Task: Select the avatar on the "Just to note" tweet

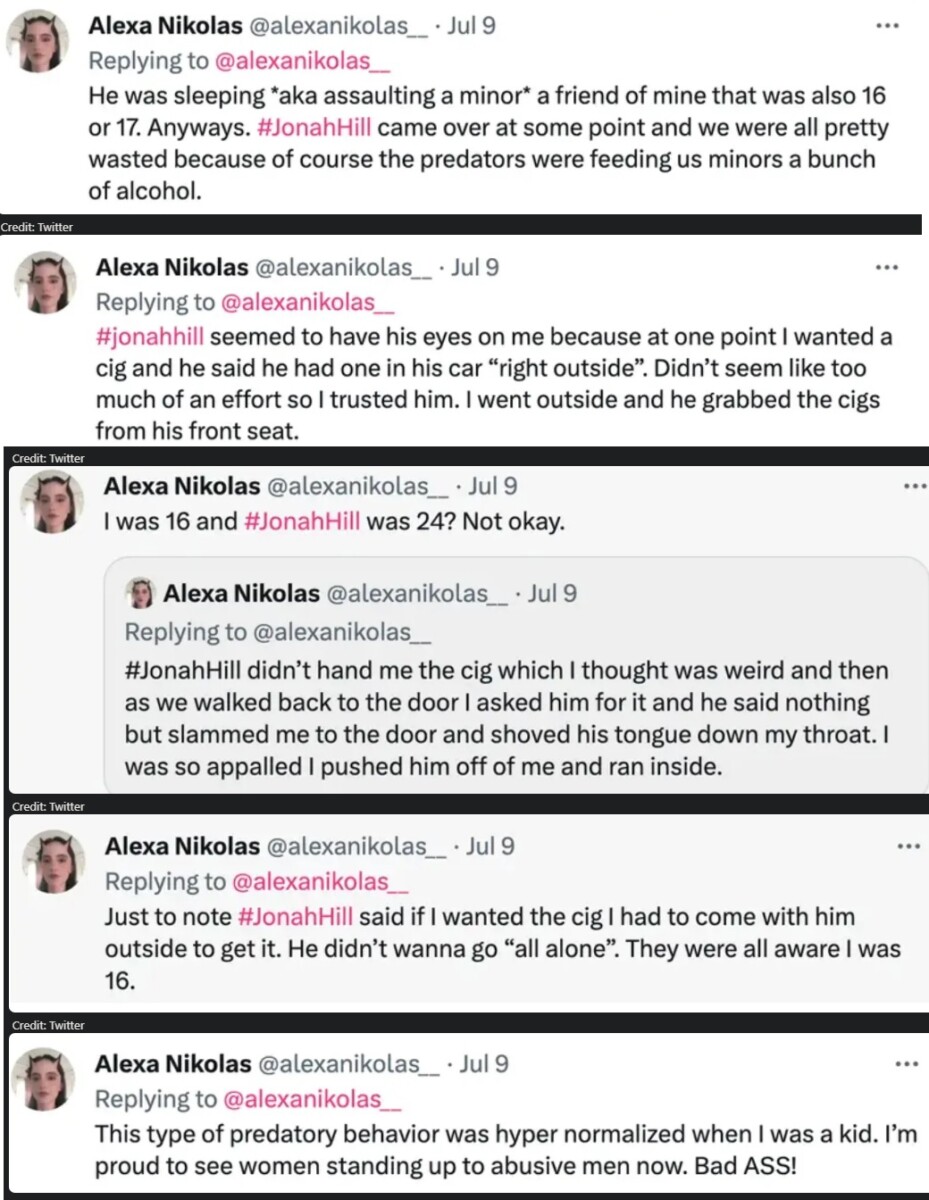Action: point(53,863)
